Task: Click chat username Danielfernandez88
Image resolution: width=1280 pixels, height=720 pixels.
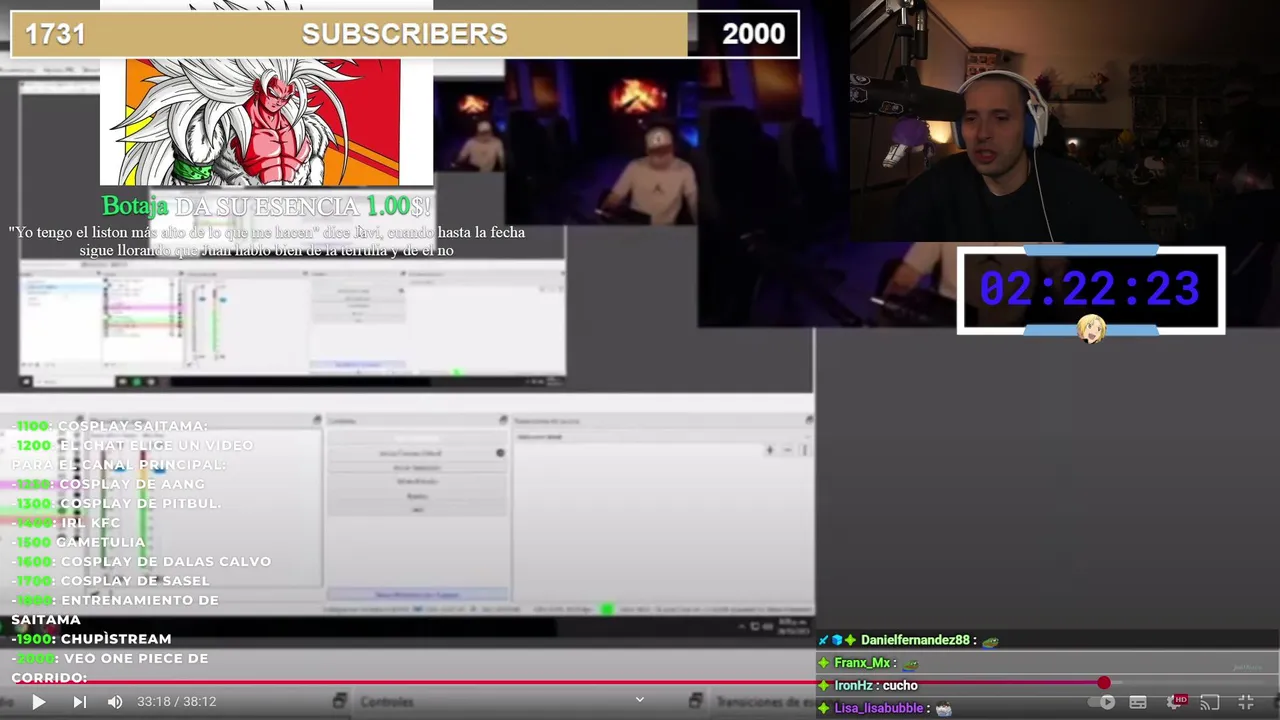Action: click(x=915, y=640)
